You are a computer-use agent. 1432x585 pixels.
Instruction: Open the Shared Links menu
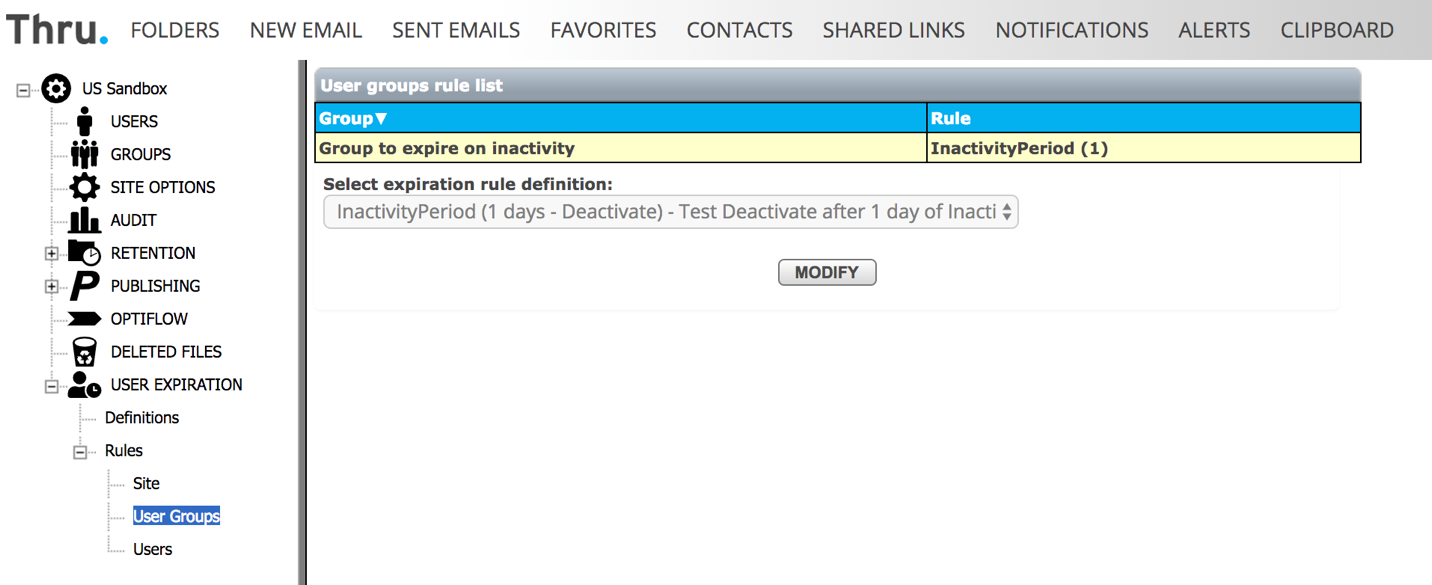[x=893, y=30]
